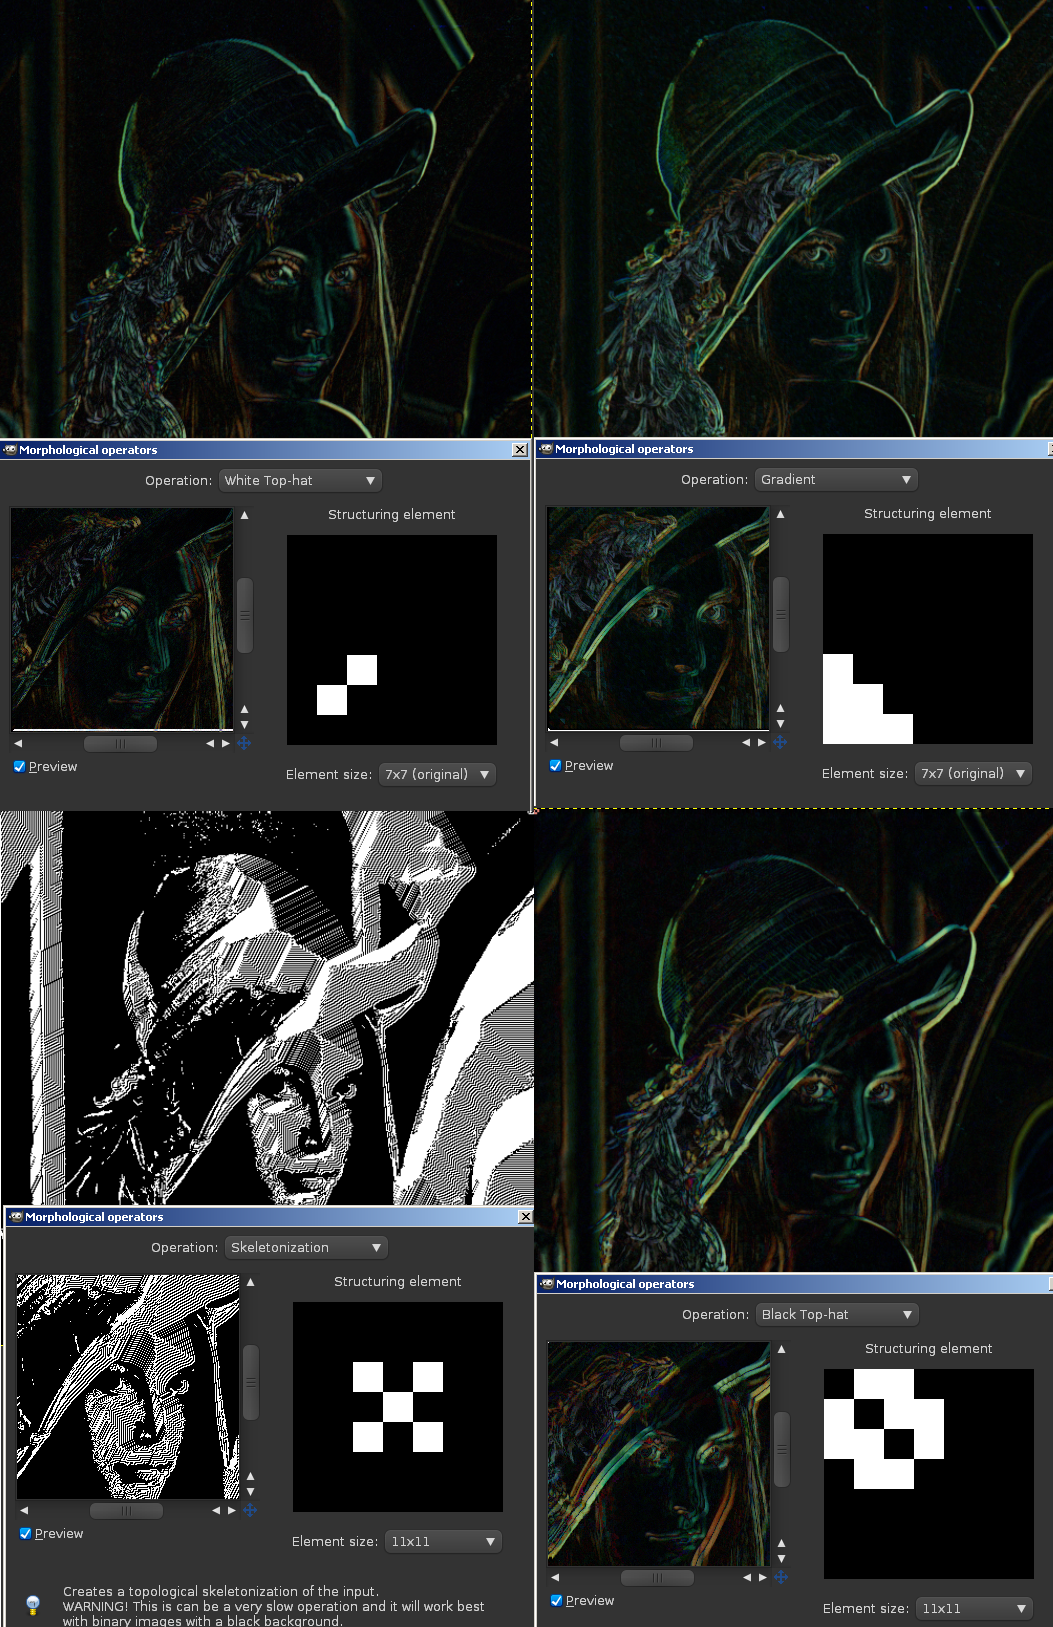Screen dimensions: 1053x1627
Task: Open Element size dropdown in Gradient dialog
Action: tap(973, 774)
